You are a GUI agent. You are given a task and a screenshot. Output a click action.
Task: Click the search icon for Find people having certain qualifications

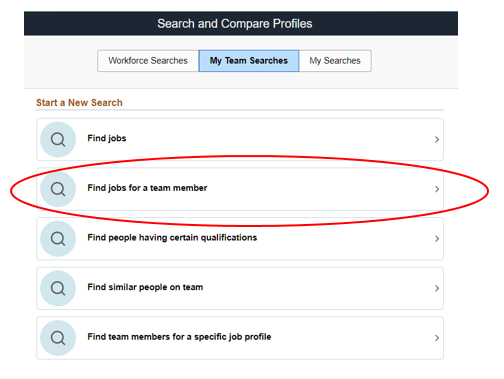tap(58, 239)
